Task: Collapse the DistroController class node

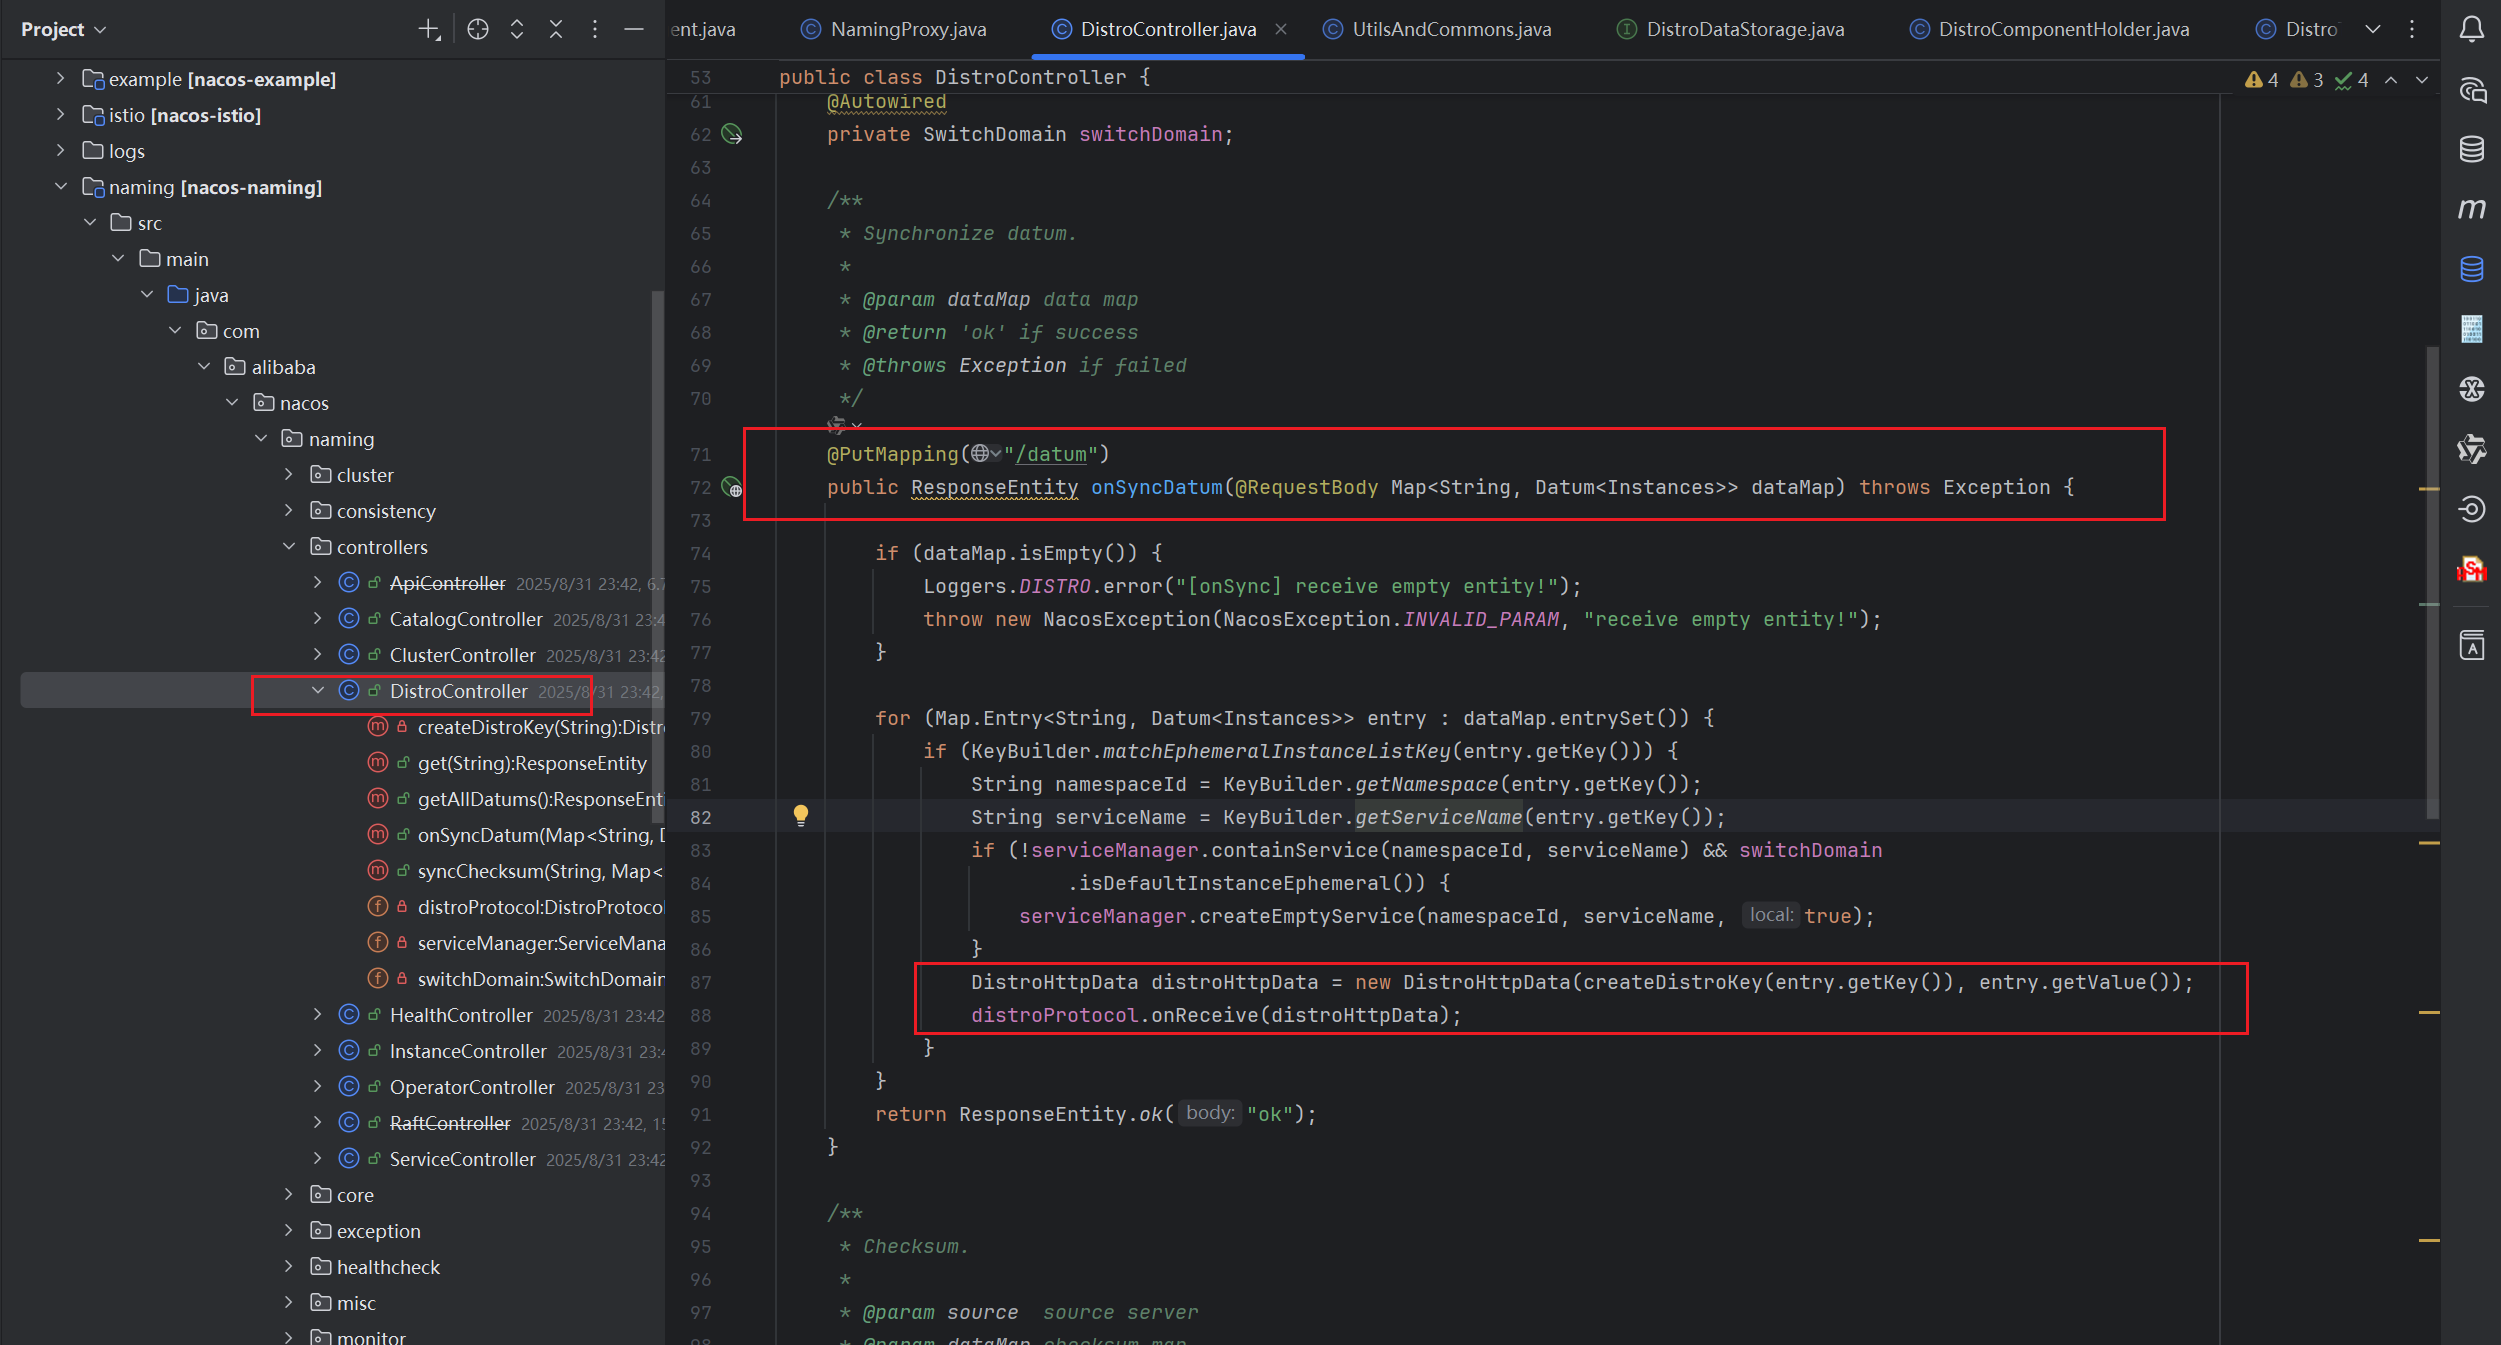Action: (318, 691)
